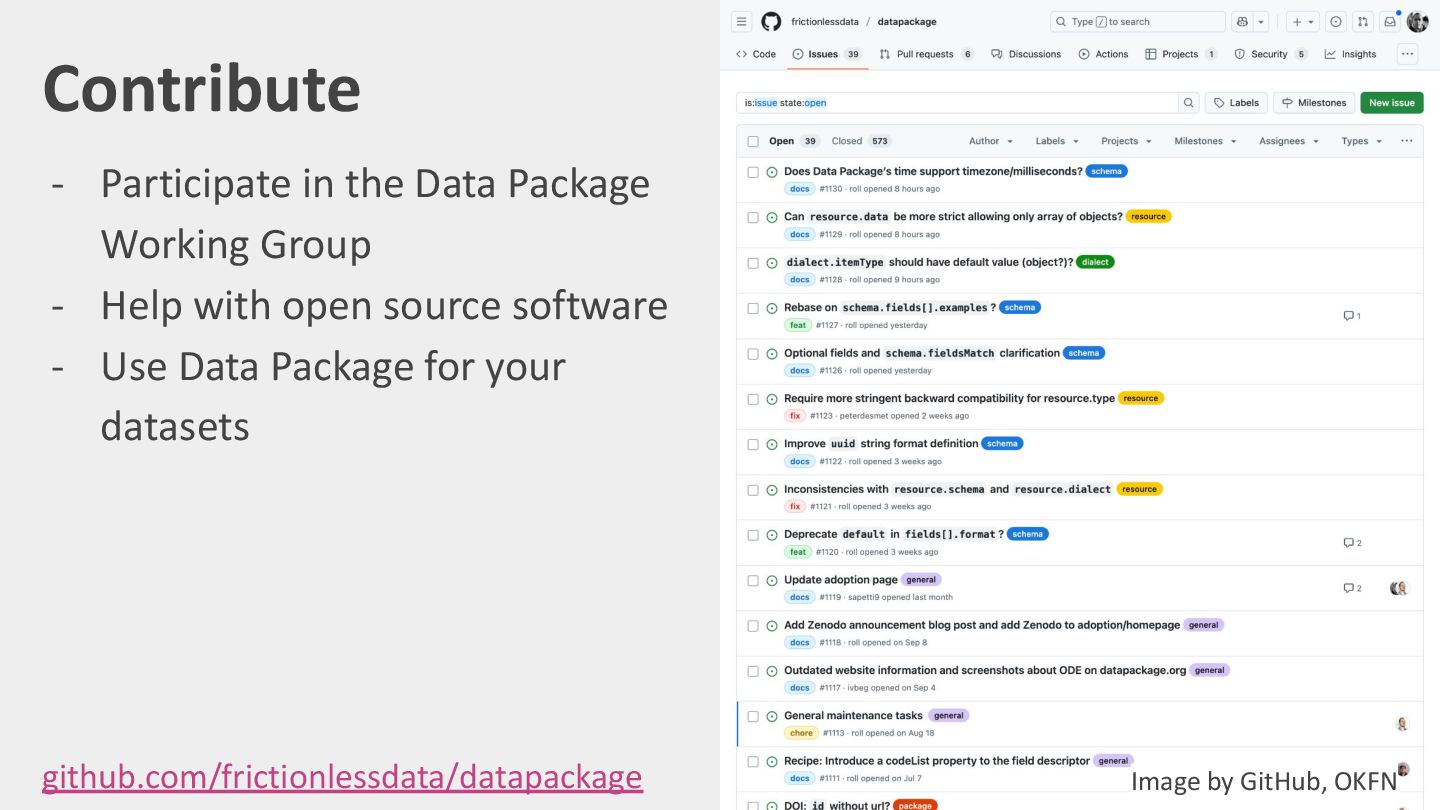1440x810 pixels.
Task: Expand the Types filter dropdown
Action: point(1361,141)
